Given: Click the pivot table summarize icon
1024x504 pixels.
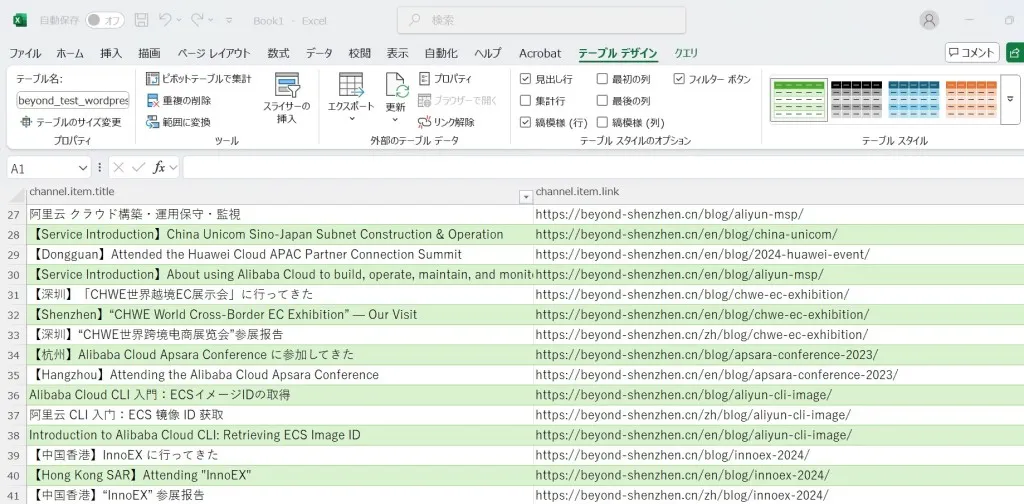Looking at the screenshot, I should [x=153, y=79].
